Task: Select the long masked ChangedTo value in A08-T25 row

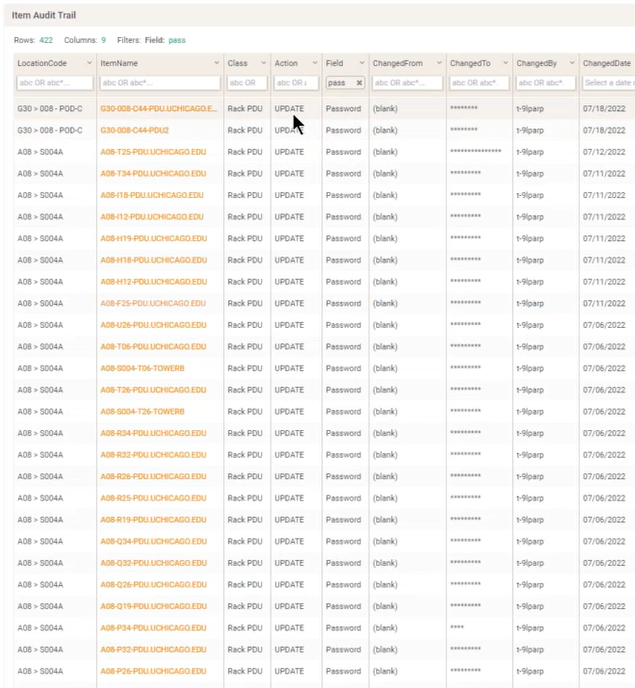Action: click(x=475, y=151)
